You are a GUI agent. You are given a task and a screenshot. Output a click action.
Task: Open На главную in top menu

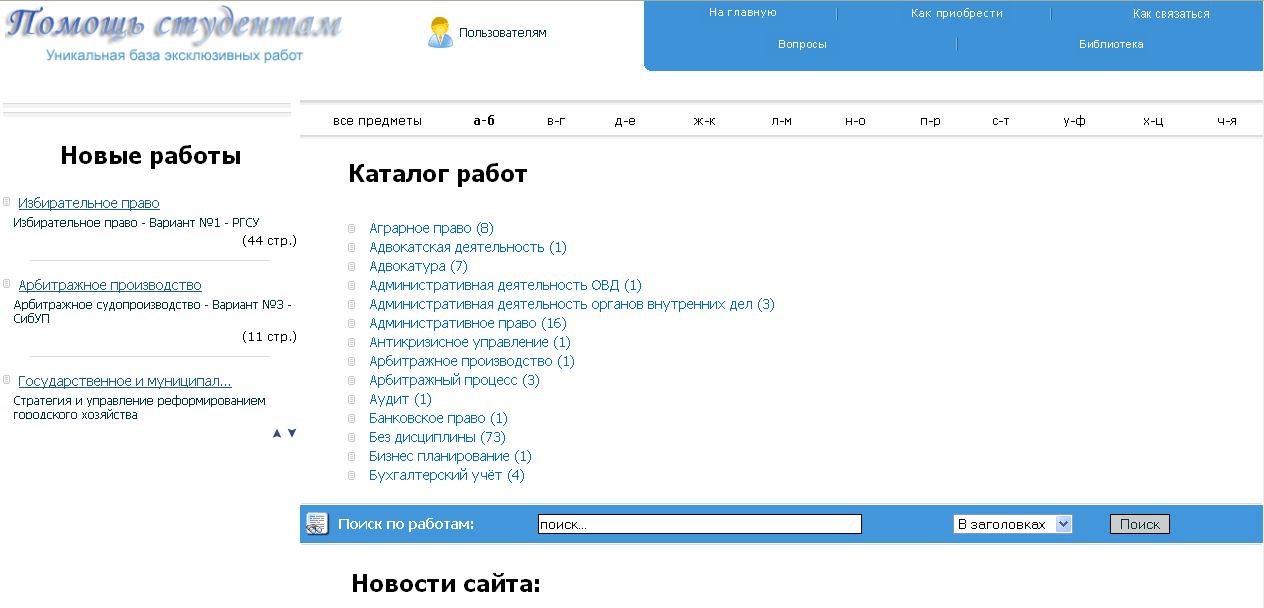tap(742, 13)
